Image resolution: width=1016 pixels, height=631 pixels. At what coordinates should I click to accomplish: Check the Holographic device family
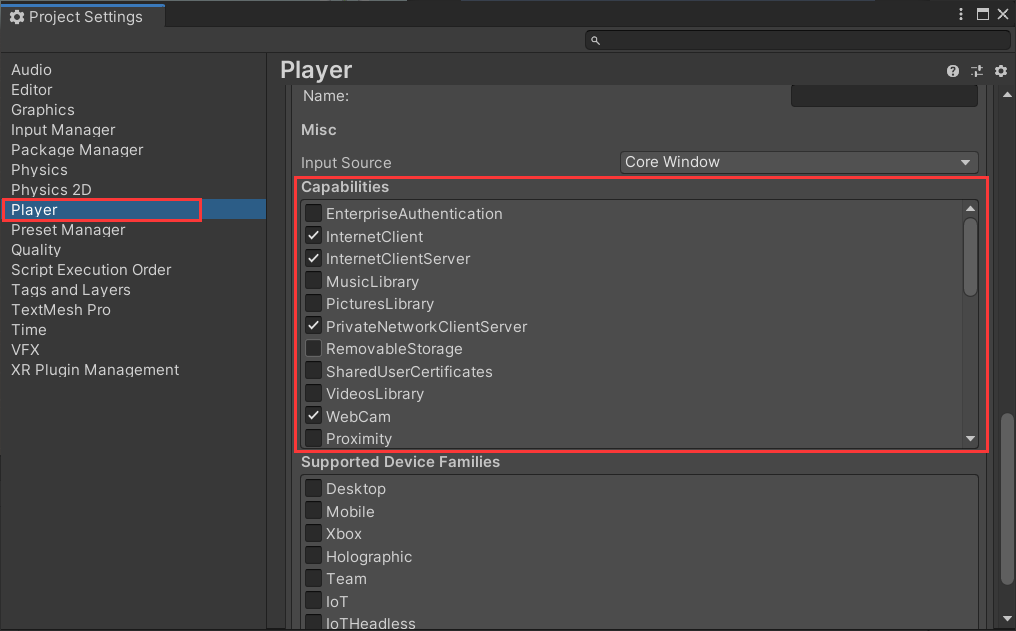[314, 557]
